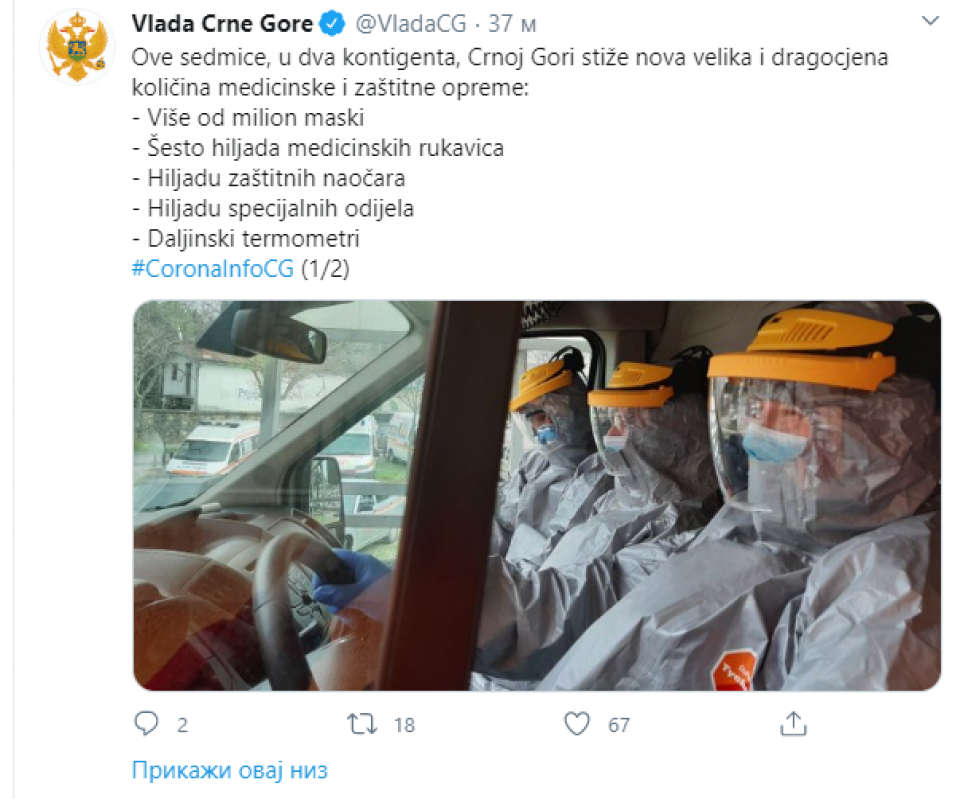Image resolution: width=960 pixels, height=799 pixels.
Task: Reply using the speech bubble icon
Action: click(x=146, y=724)
